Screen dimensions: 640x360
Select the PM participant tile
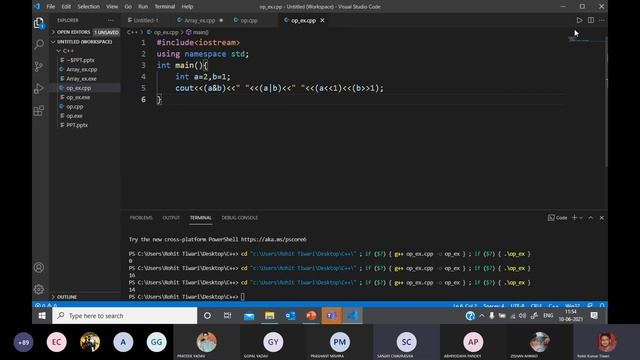coord(340,342)
